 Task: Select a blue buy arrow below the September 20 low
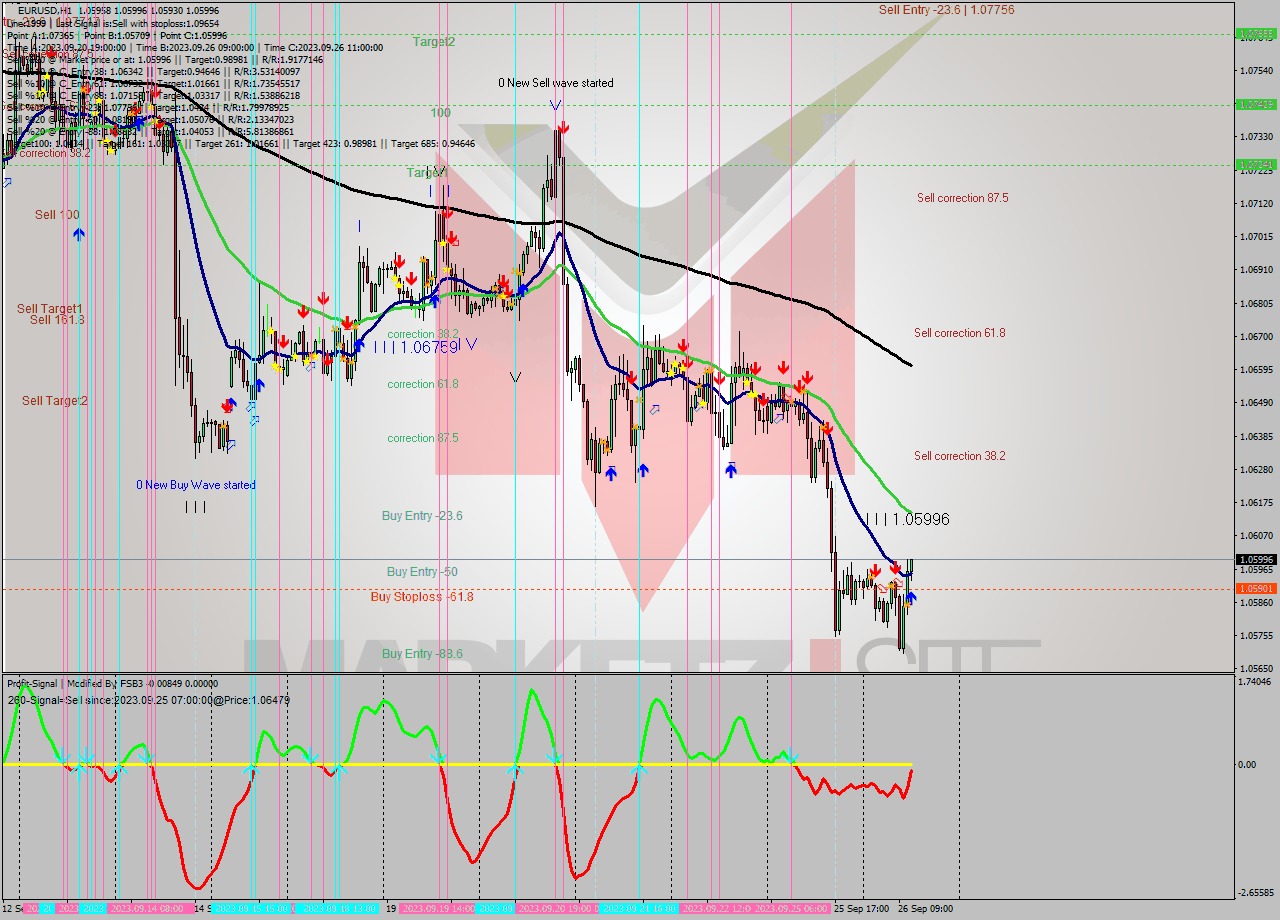coord(611,472)
